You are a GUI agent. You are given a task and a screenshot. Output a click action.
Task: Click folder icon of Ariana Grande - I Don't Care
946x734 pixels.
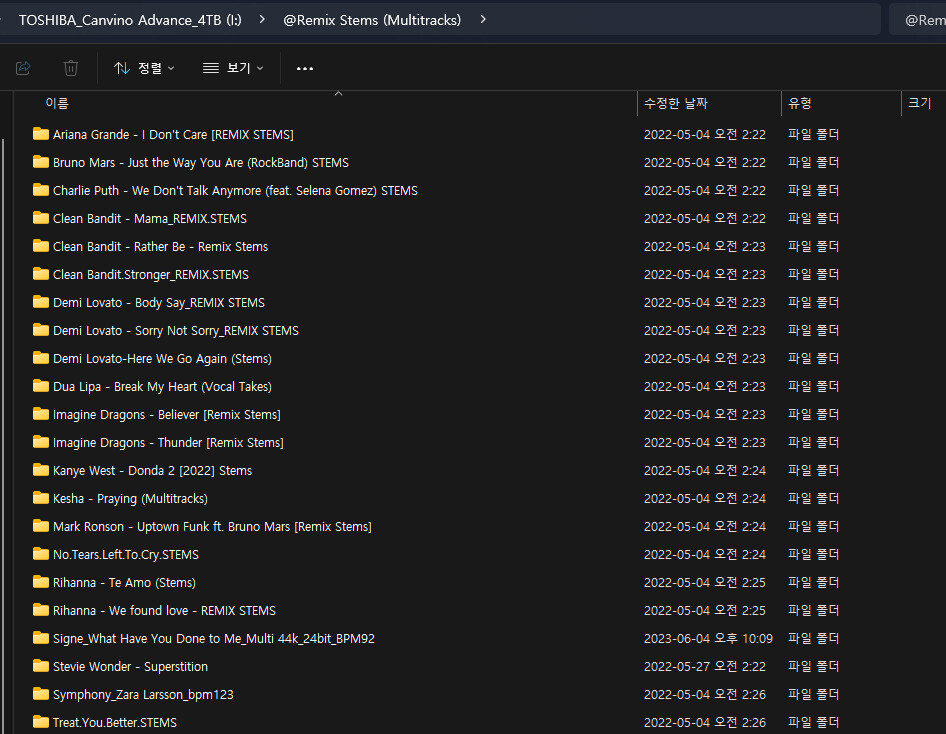pos(41,134)
